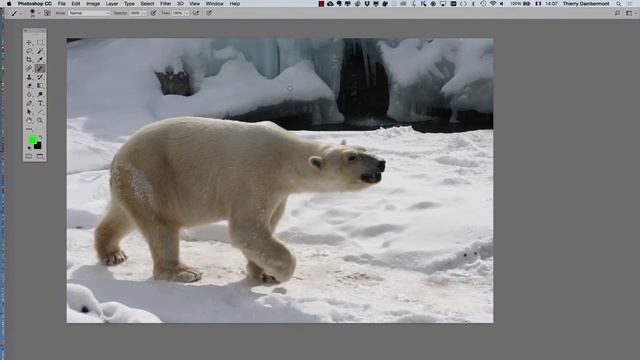Click the polar bear image canvas
Screen dimensions: 640x360
(x=280, y=180)
